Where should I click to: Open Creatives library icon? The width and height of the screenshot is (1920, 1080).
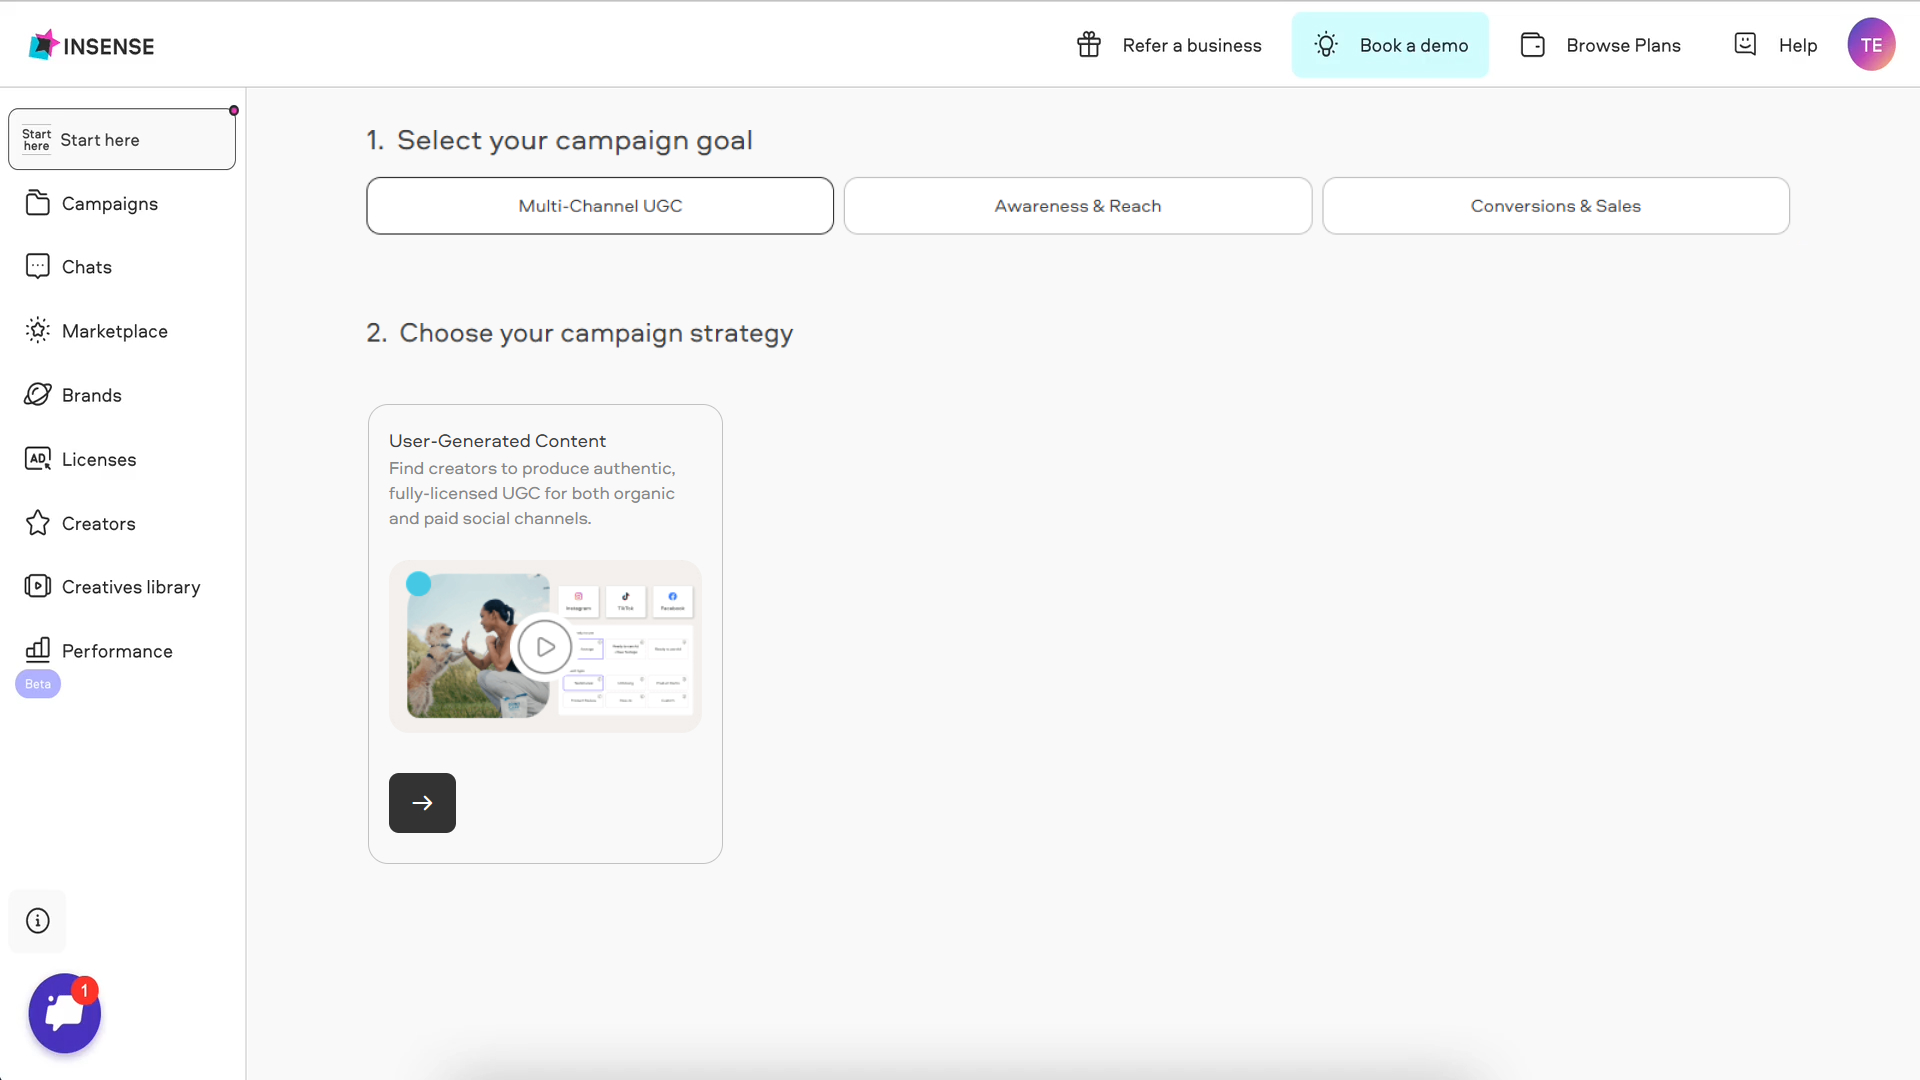click(x=38, y=587)
